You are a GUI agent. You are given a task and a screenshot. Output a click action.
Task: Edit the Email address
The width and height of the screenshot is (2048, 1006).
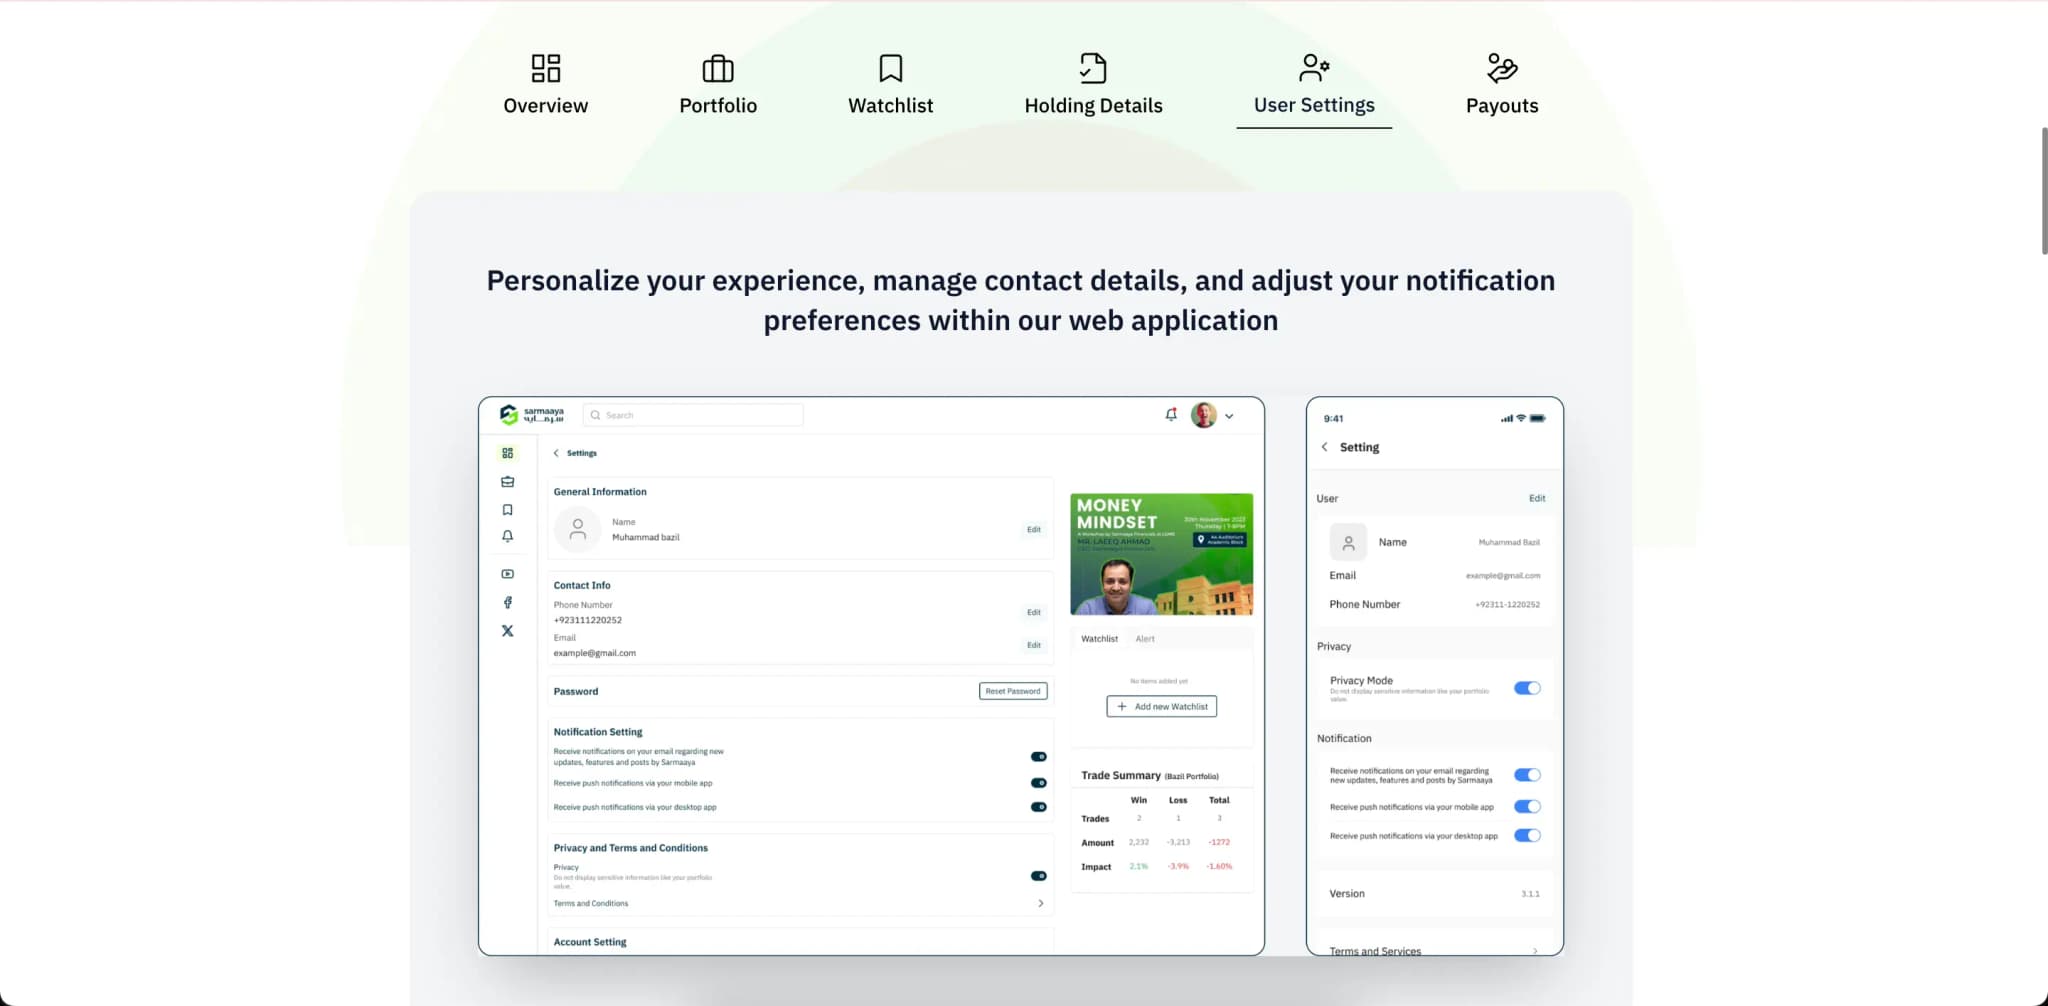[1034, 645]
